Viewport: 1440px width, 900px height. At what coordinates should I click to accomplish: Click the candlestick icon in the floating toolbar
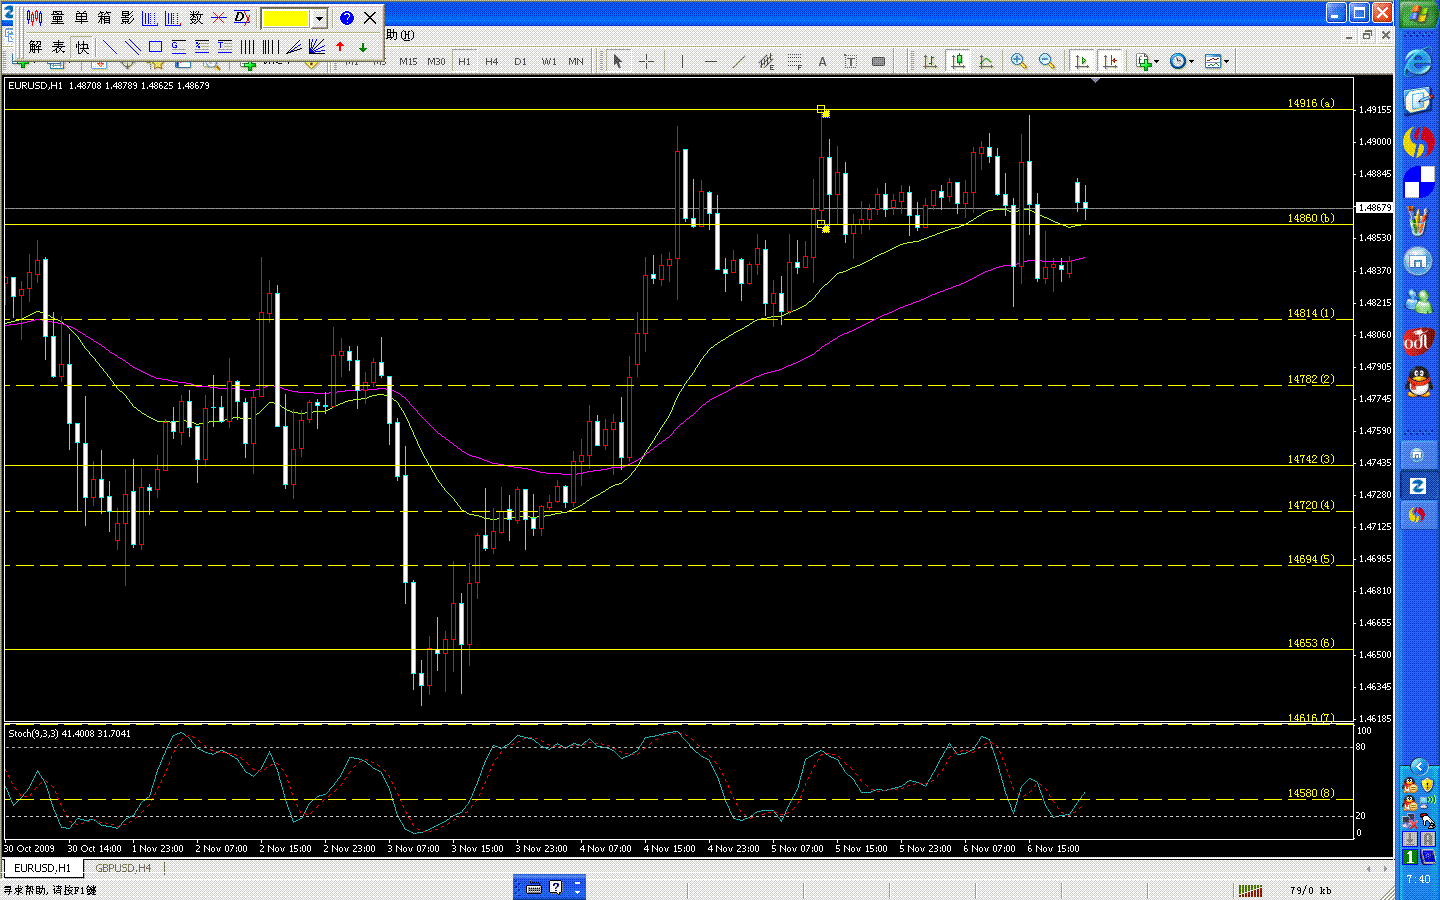(x=35, y=18)
